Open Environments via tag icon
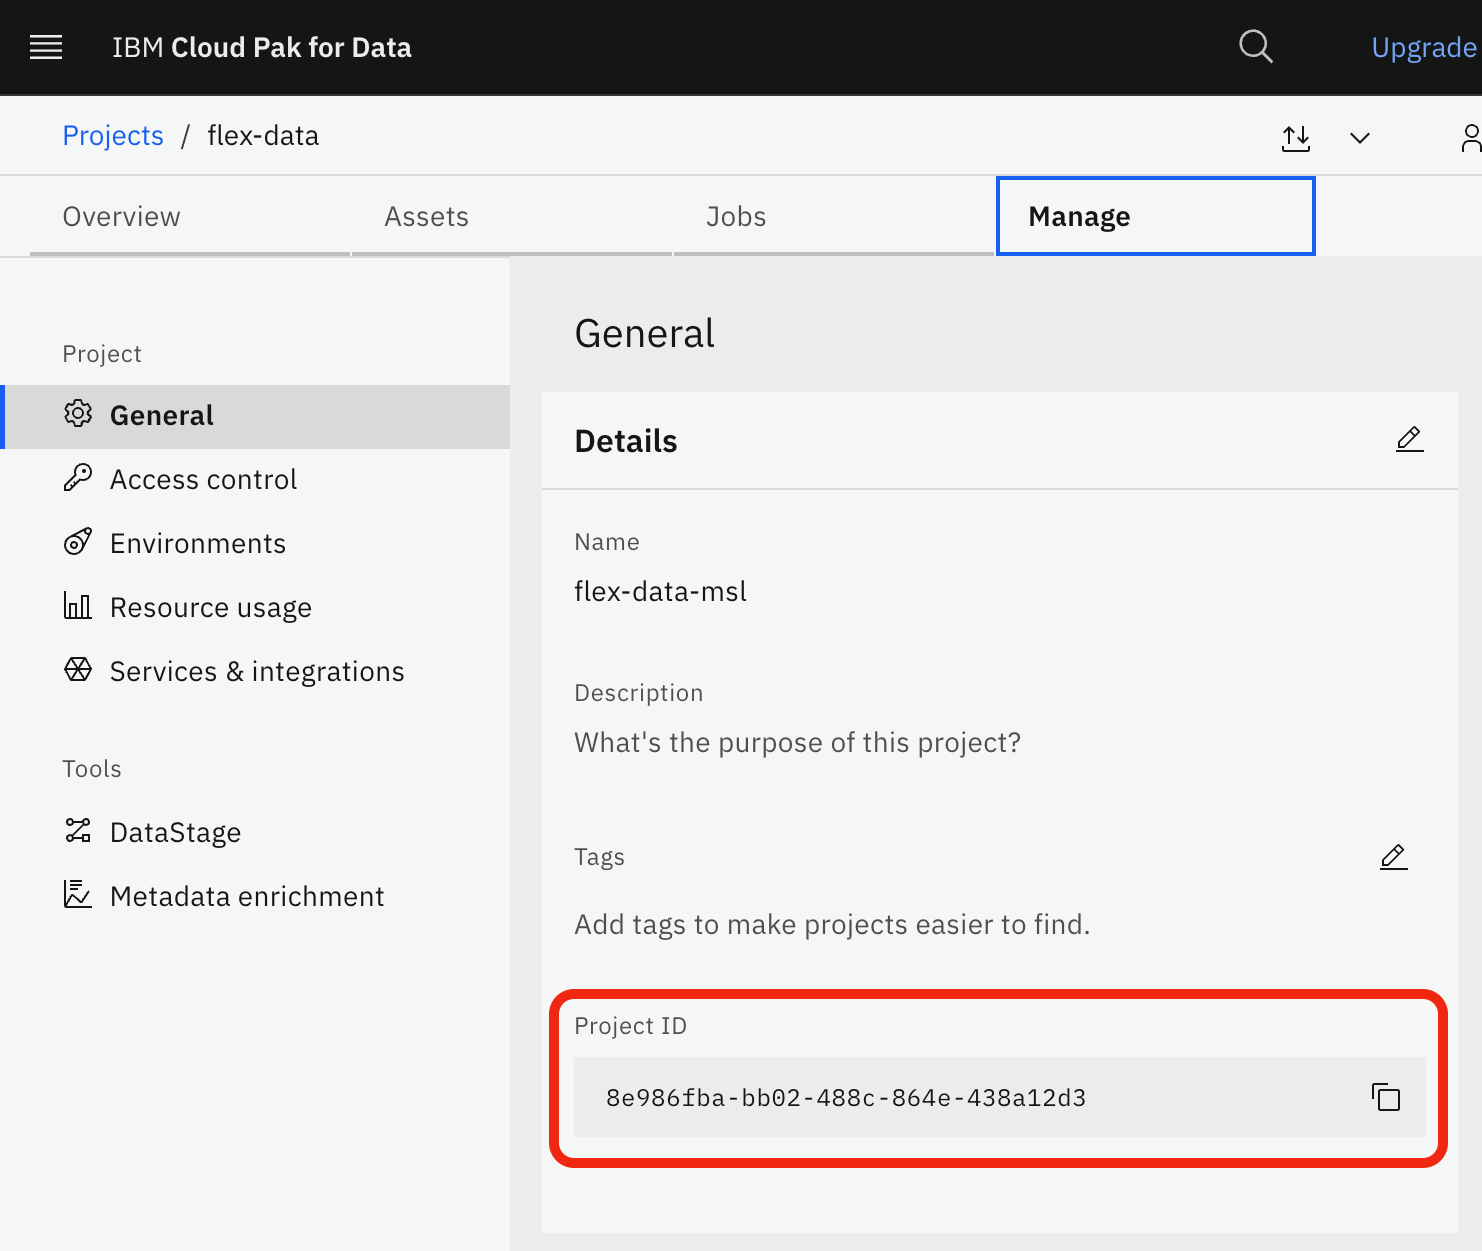This screenshot has width=1482, height=1251. (x=78, y=542)
